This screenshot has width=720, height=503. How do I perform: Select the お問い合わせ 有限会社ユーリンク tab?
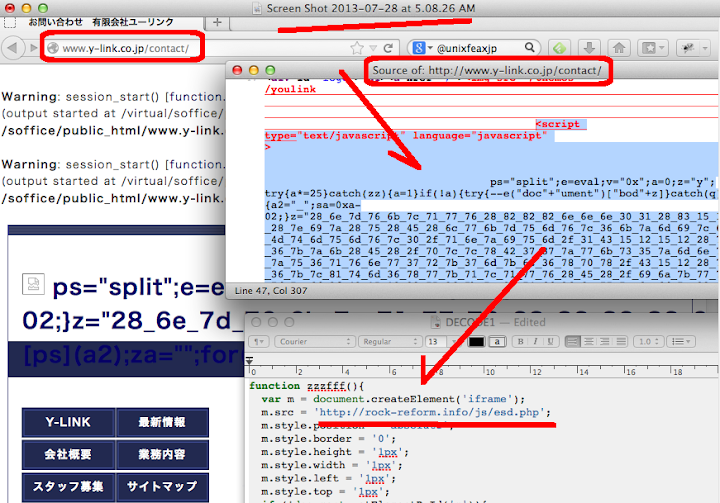101,22
